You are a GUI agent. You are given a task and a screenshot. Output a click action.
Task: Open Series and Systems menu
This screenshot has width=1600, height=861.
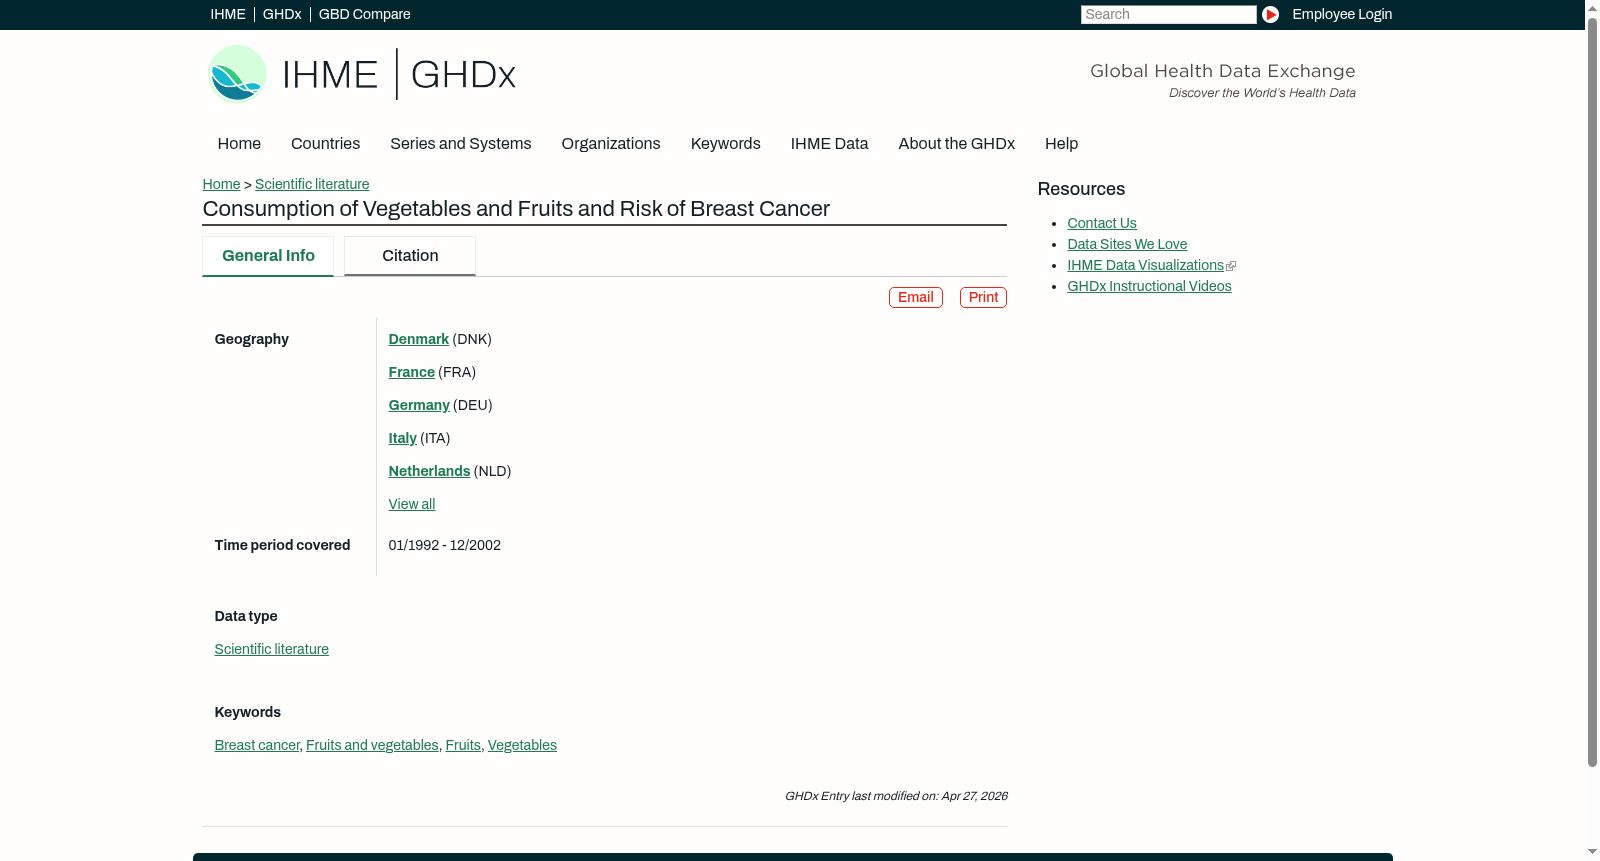click(461, 144)
